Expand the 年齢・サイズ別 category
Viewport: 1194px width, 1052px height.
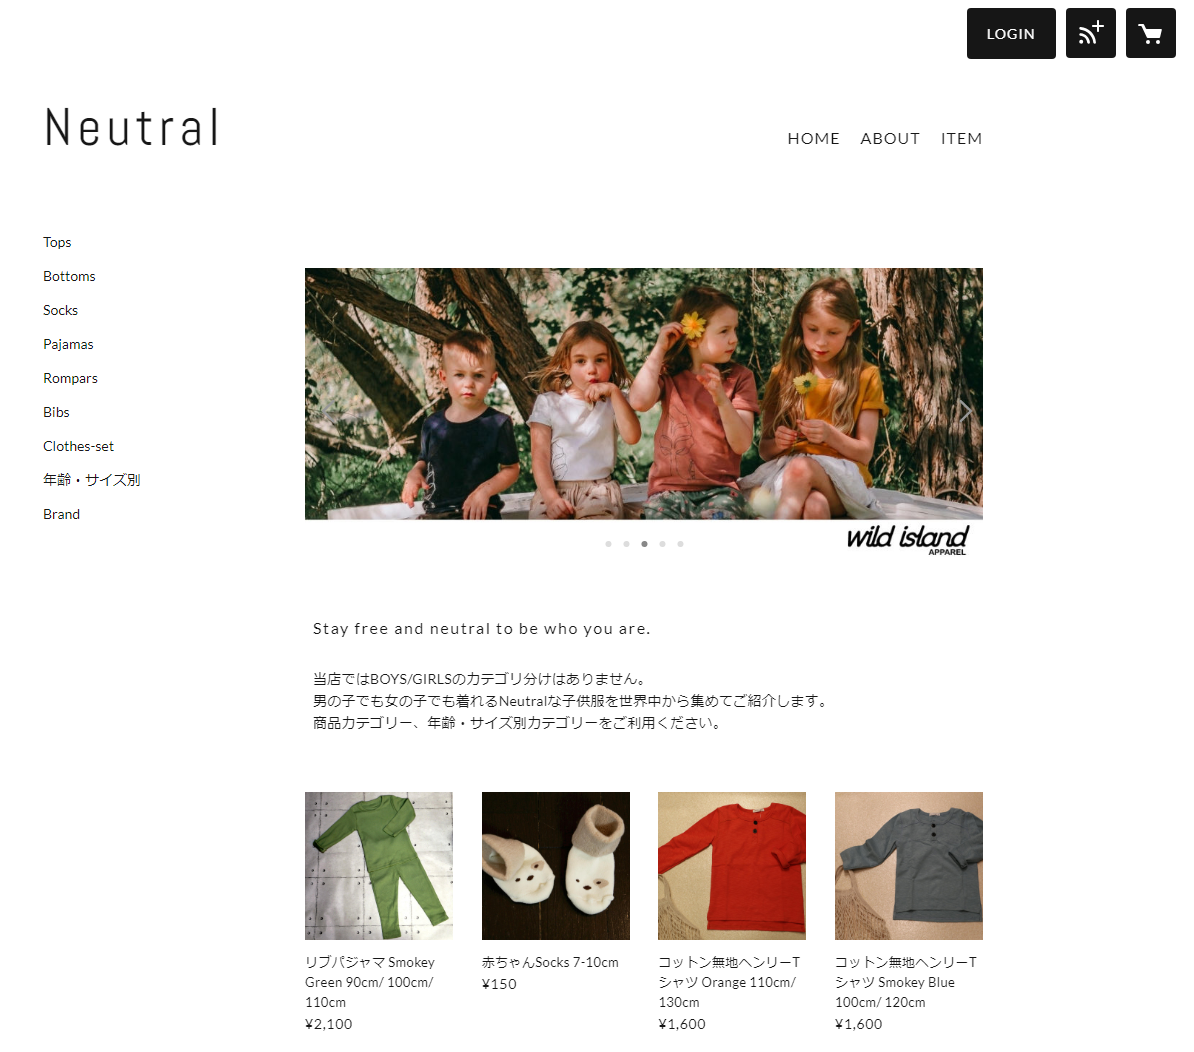pos(91,480)
